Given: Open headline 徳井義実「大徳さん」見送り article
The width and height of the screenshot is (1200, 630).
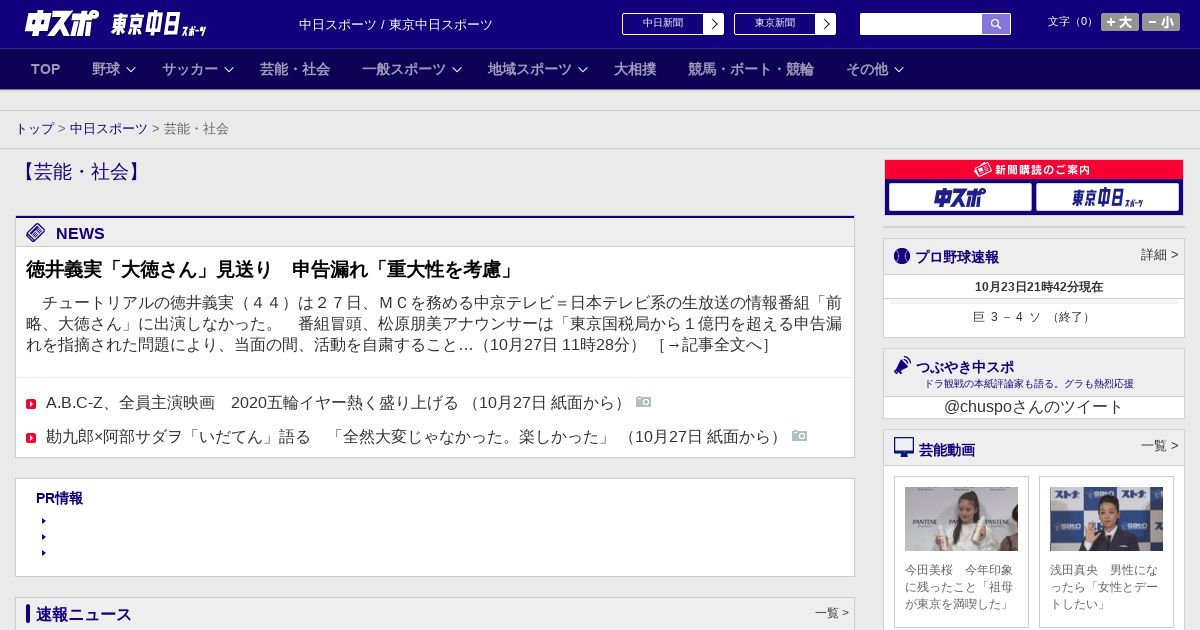Looking at the screenshot, I should [271, 270].
